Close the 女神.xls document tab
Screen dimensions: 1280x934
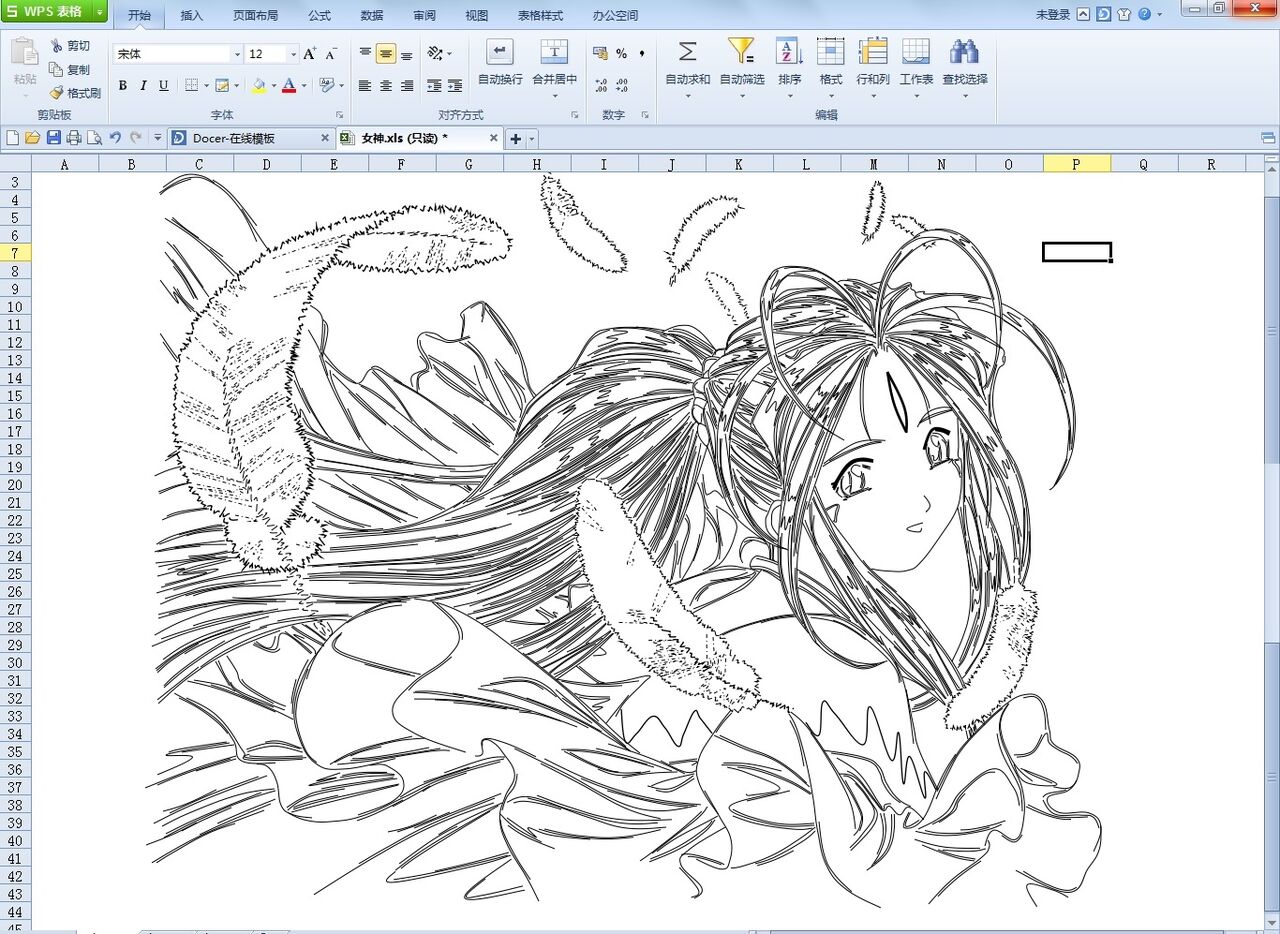pyautogui.click(x=494, y=138)
